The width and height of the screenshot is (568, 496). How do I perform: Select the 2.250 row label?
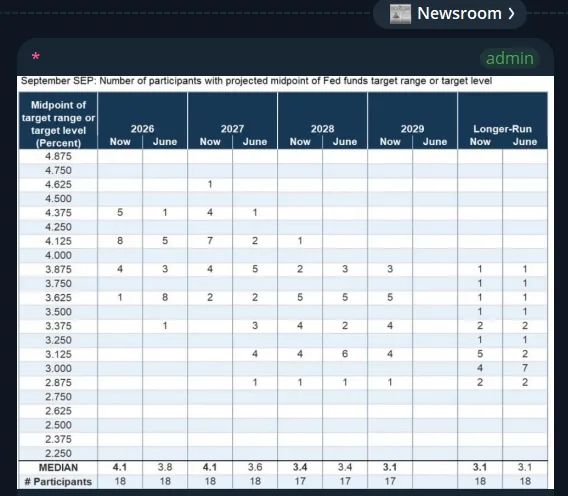(58, 453)
